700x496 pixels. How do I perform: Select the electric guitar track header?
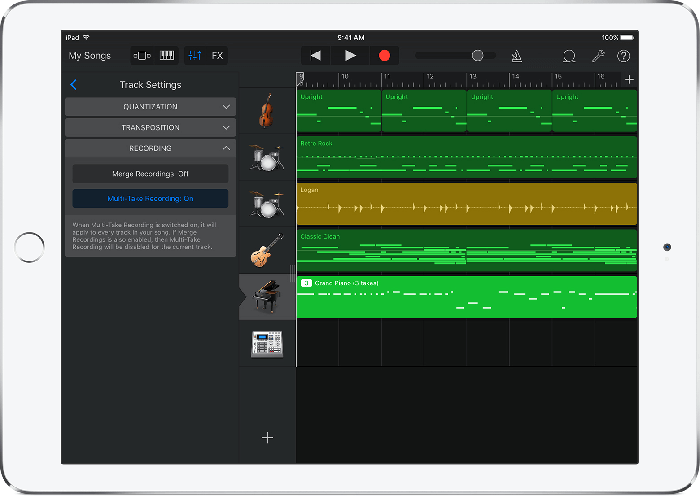click(x=267, y=250)
